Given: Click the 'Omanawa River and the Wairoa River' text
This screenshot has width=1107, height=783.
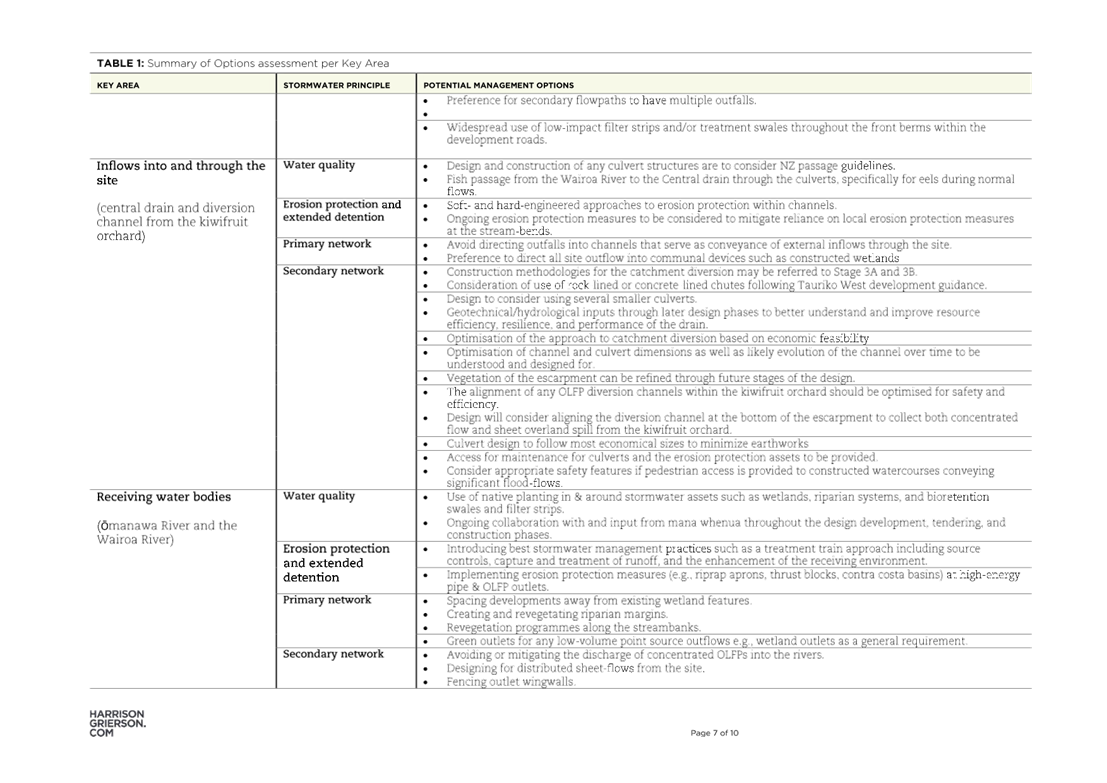Looking at the screenshot, I should click(x=166, y=533).
